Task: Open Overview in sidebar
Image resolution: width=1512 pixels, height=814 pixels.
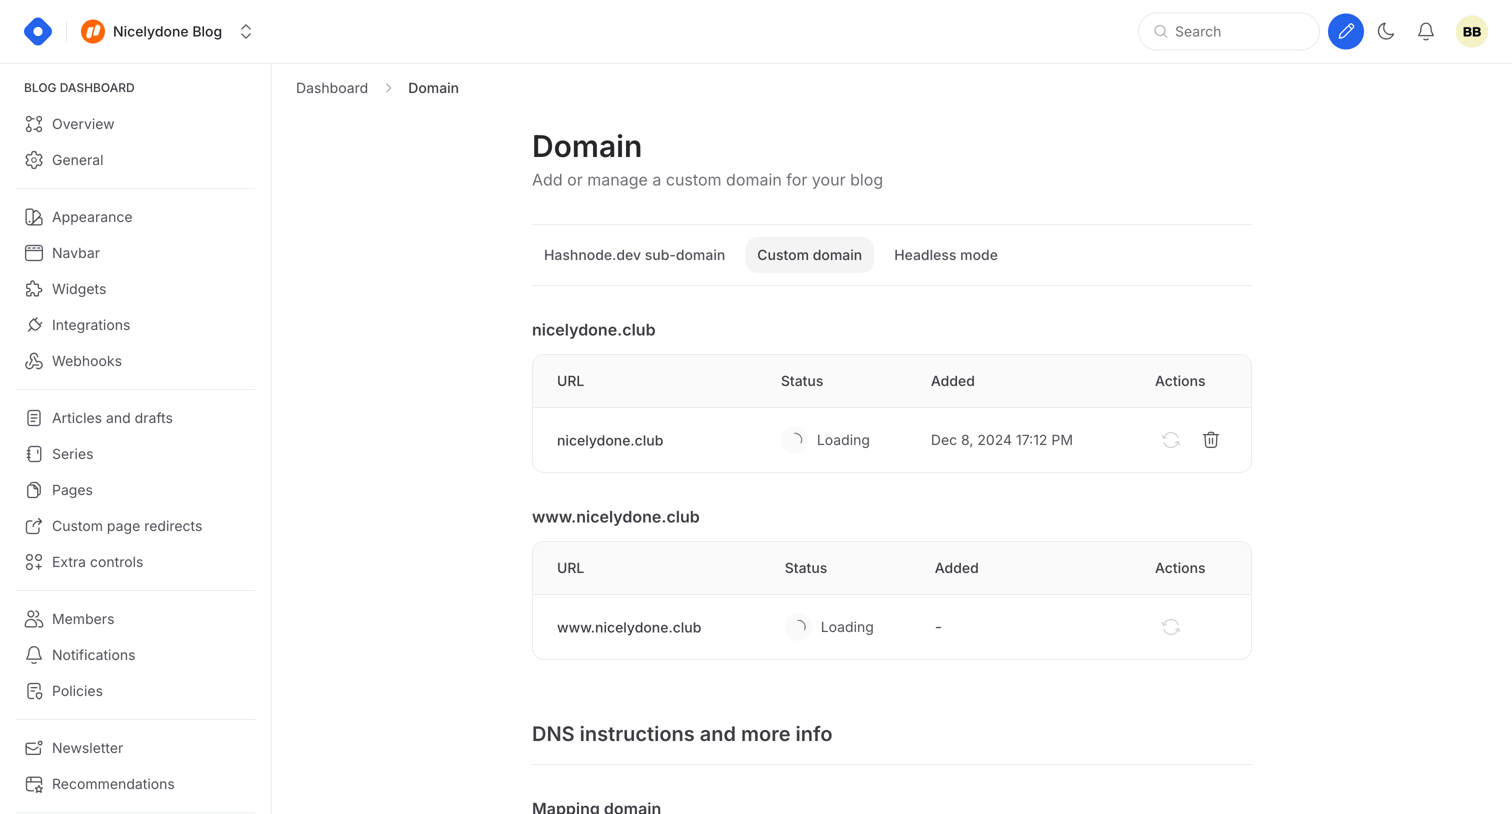Action: 83,124
